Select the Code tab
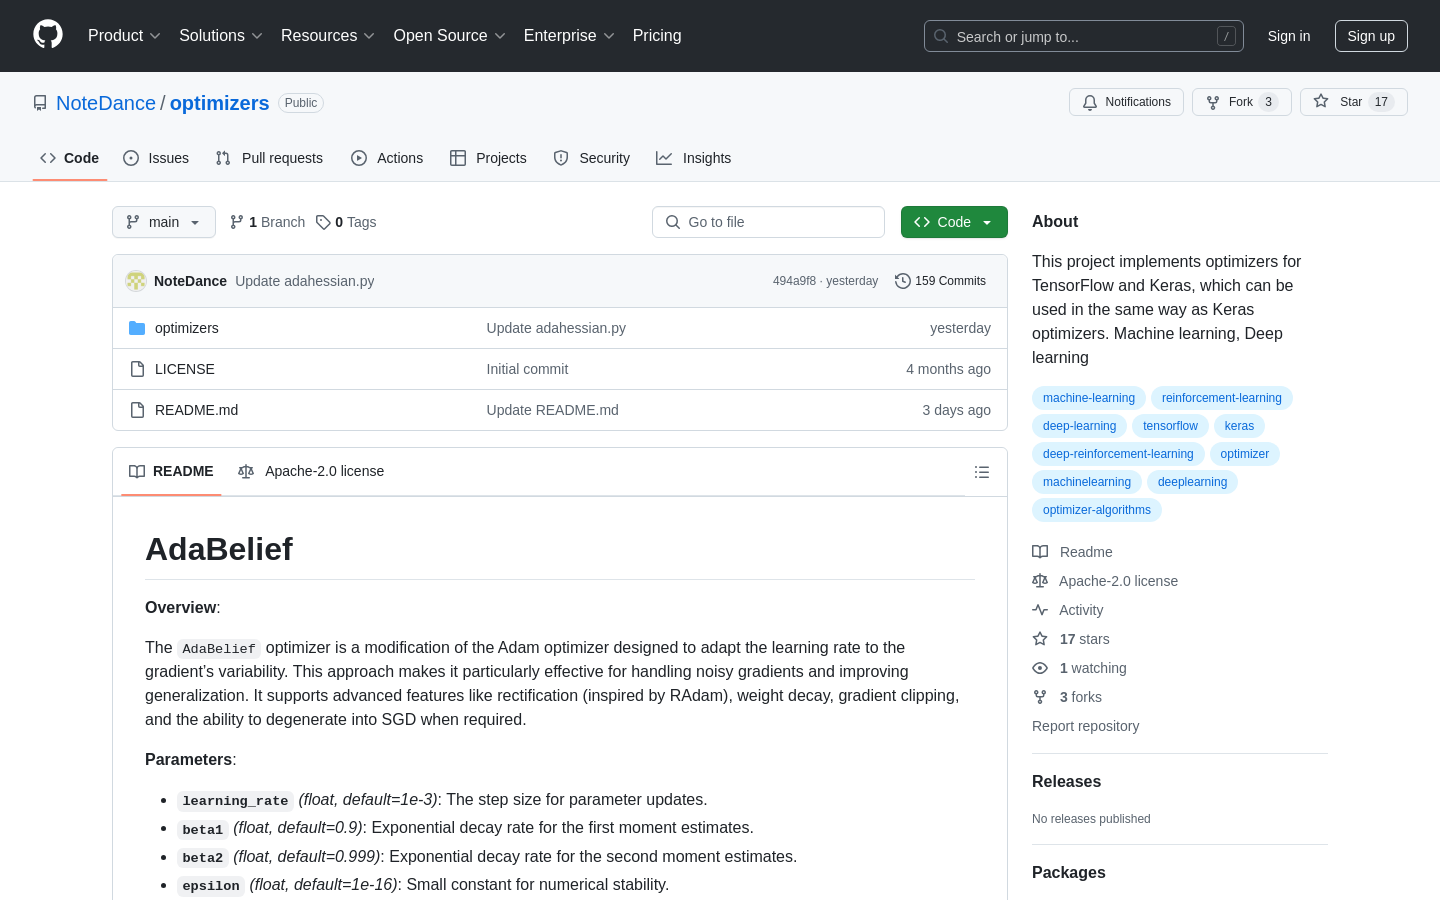Viewport: 1440px width, 900px height. tap(70, 158)
